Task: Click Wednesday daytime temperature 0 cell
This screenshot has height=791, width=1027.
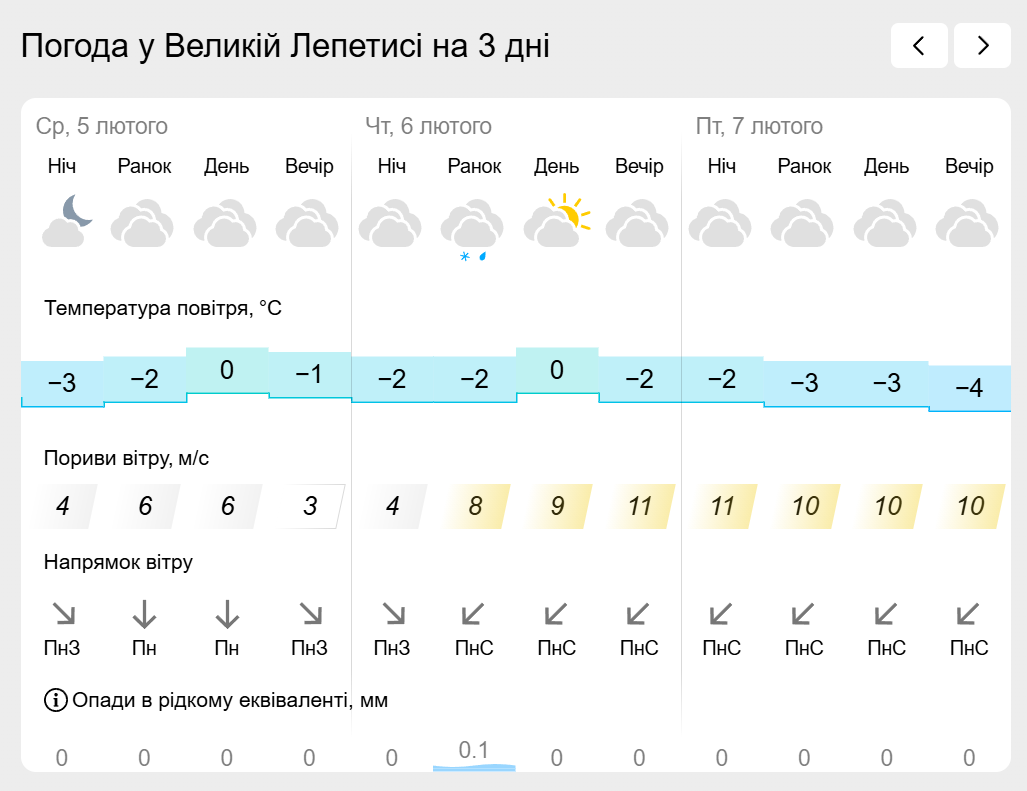Action: (x=227, y=371)
